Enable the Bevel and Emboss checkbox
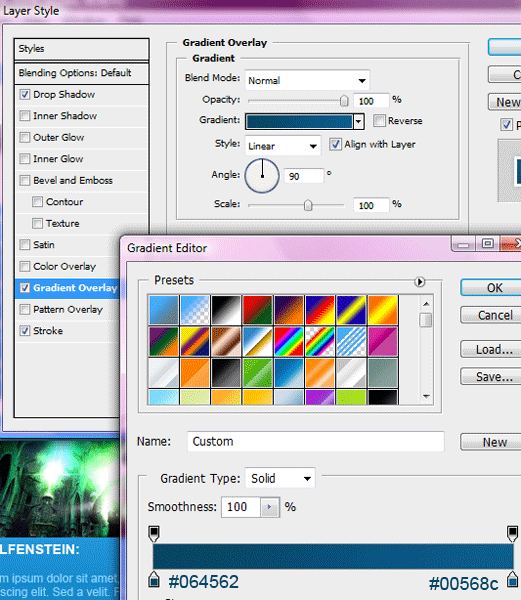Image resolution: width=521 pixels, height=600 pixels. pos(25,180)
